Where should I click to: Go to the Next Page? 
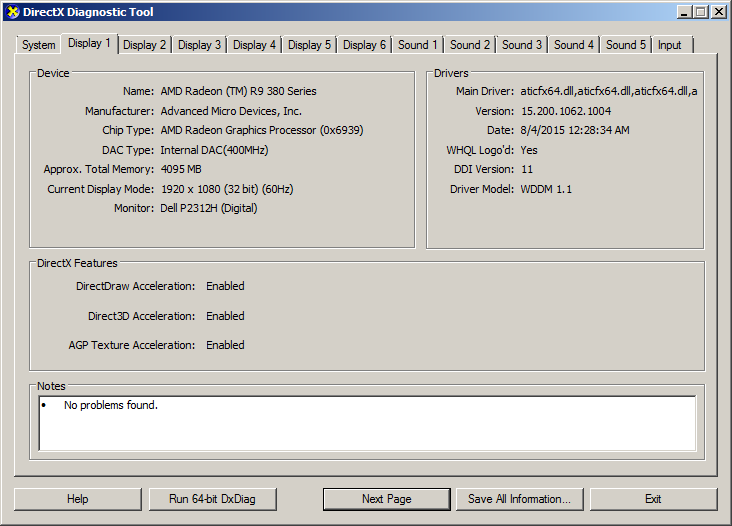387,499
